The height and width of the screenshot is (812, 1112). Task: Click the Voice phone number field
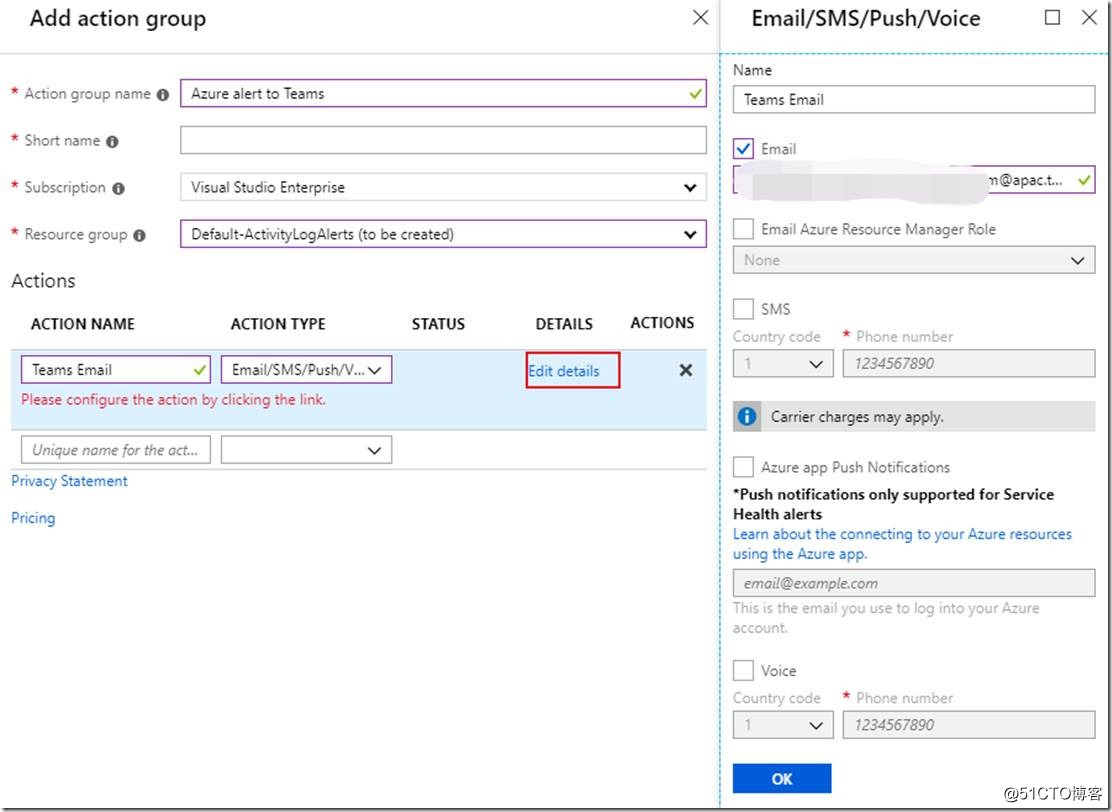[969, 725]
